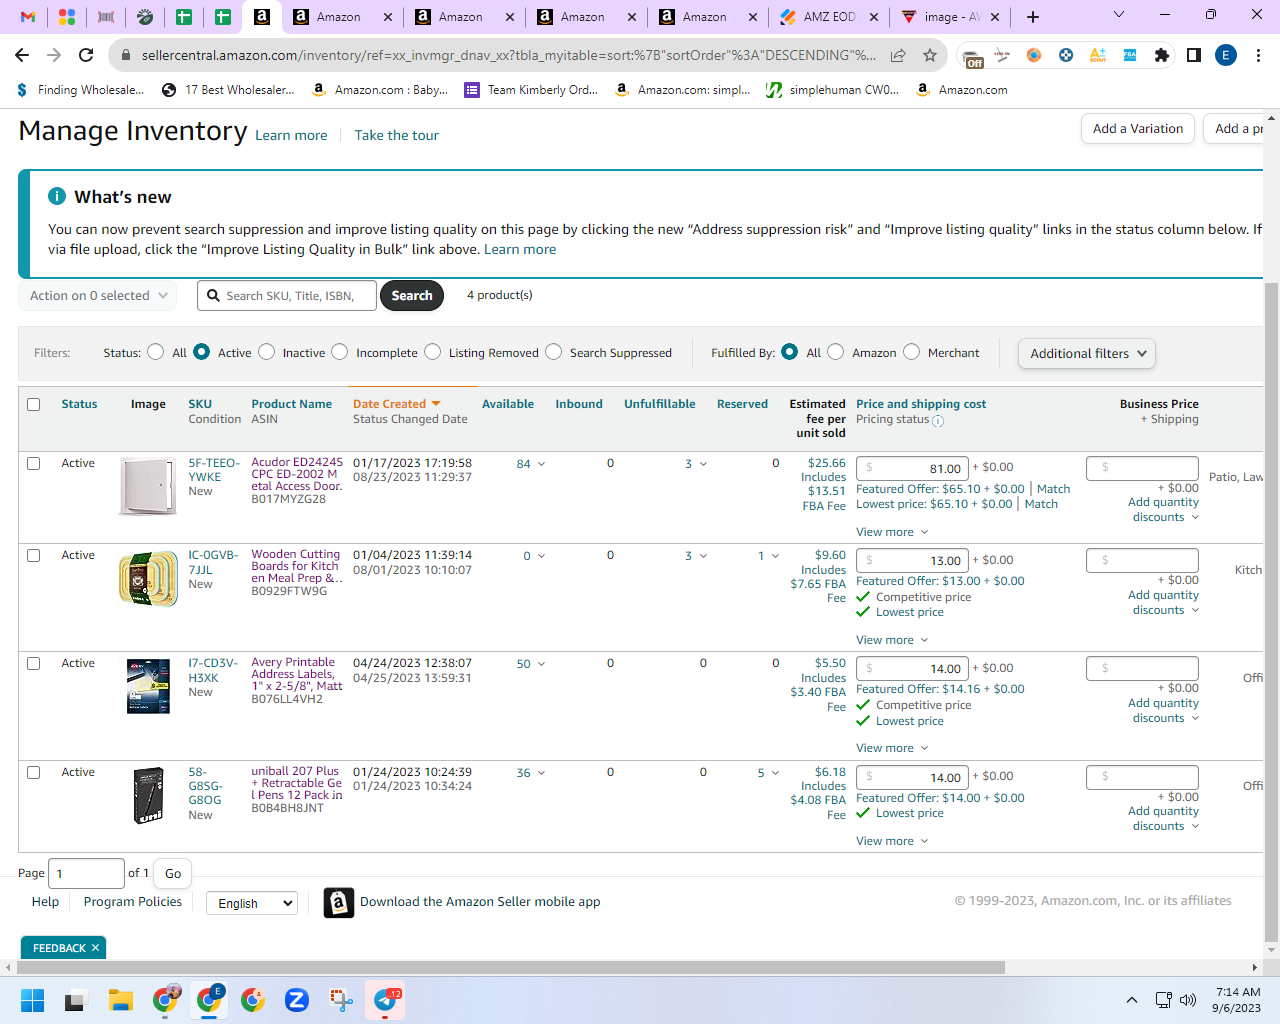
Task: Tick the checkbox for Avery Printable Labels row
Action: coord(34,664)
